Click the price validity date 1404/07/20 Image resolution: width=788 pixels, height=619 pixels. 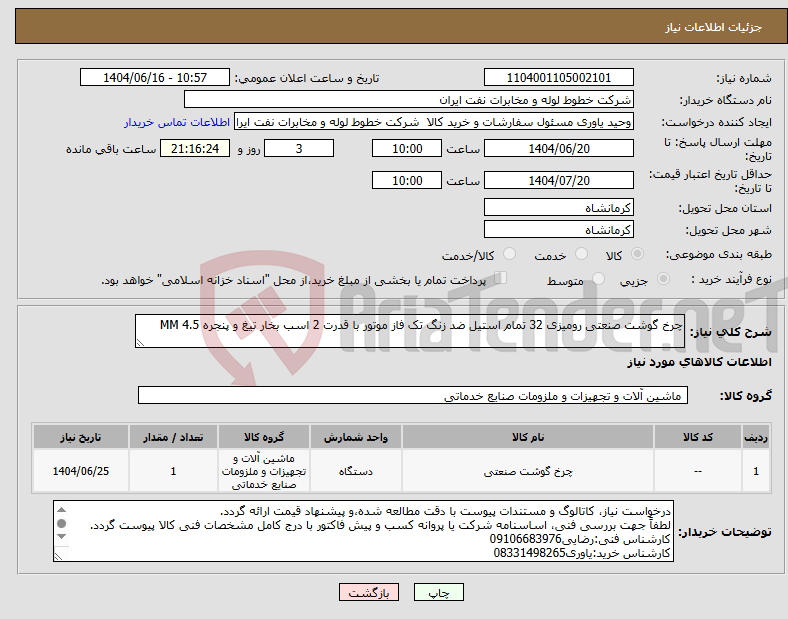click(x=558, y=180)
